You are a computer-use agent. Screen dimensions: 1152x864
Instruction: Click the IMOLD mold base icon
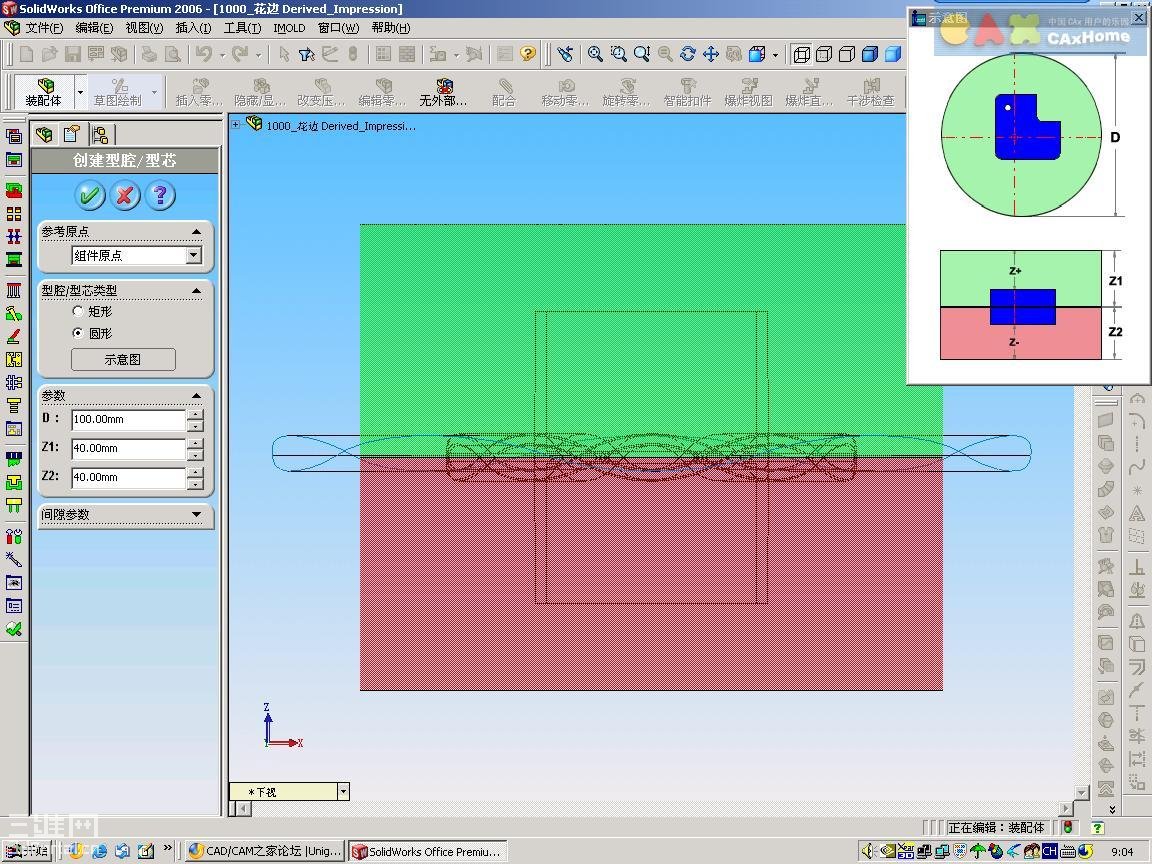13,259
